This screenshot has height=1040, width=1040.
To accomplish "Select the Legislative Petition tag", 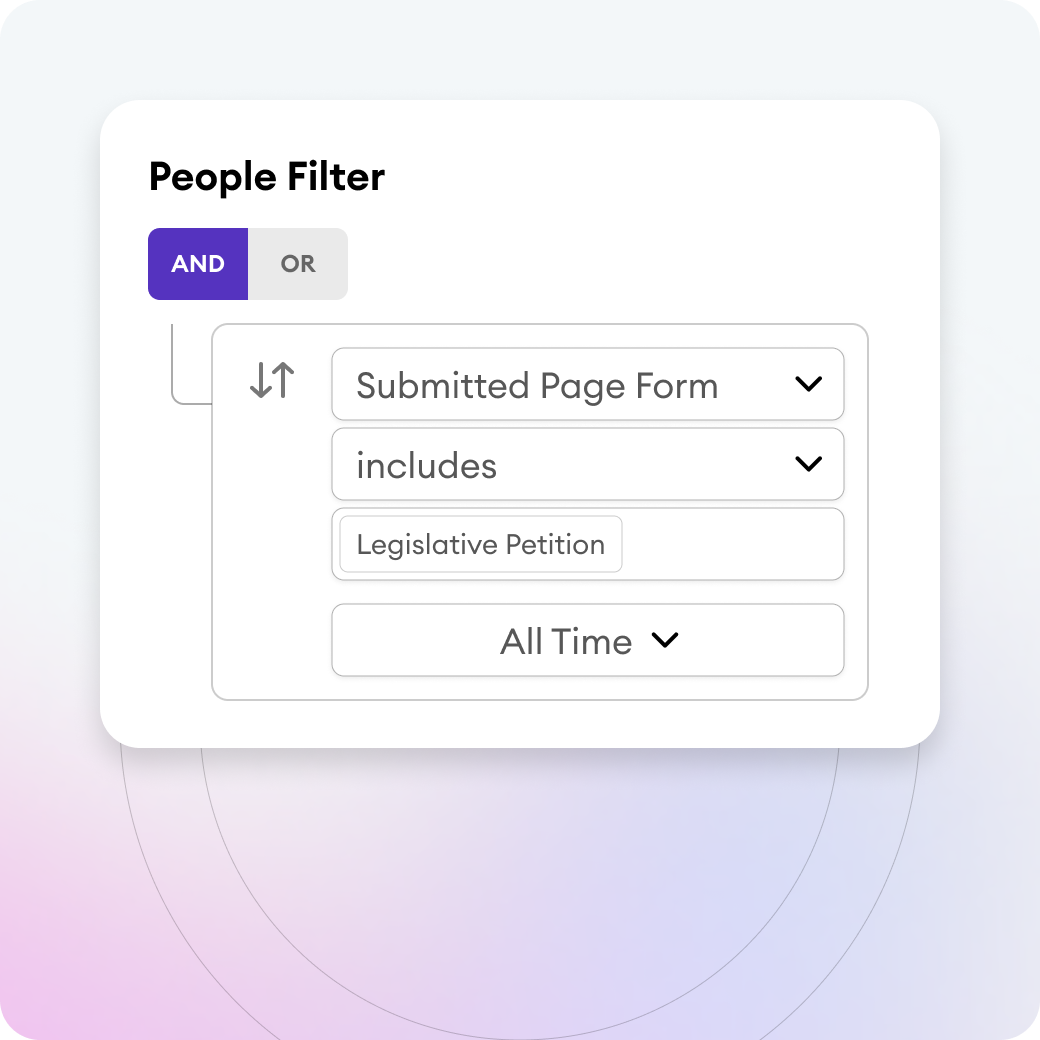I will coord(481,544).
